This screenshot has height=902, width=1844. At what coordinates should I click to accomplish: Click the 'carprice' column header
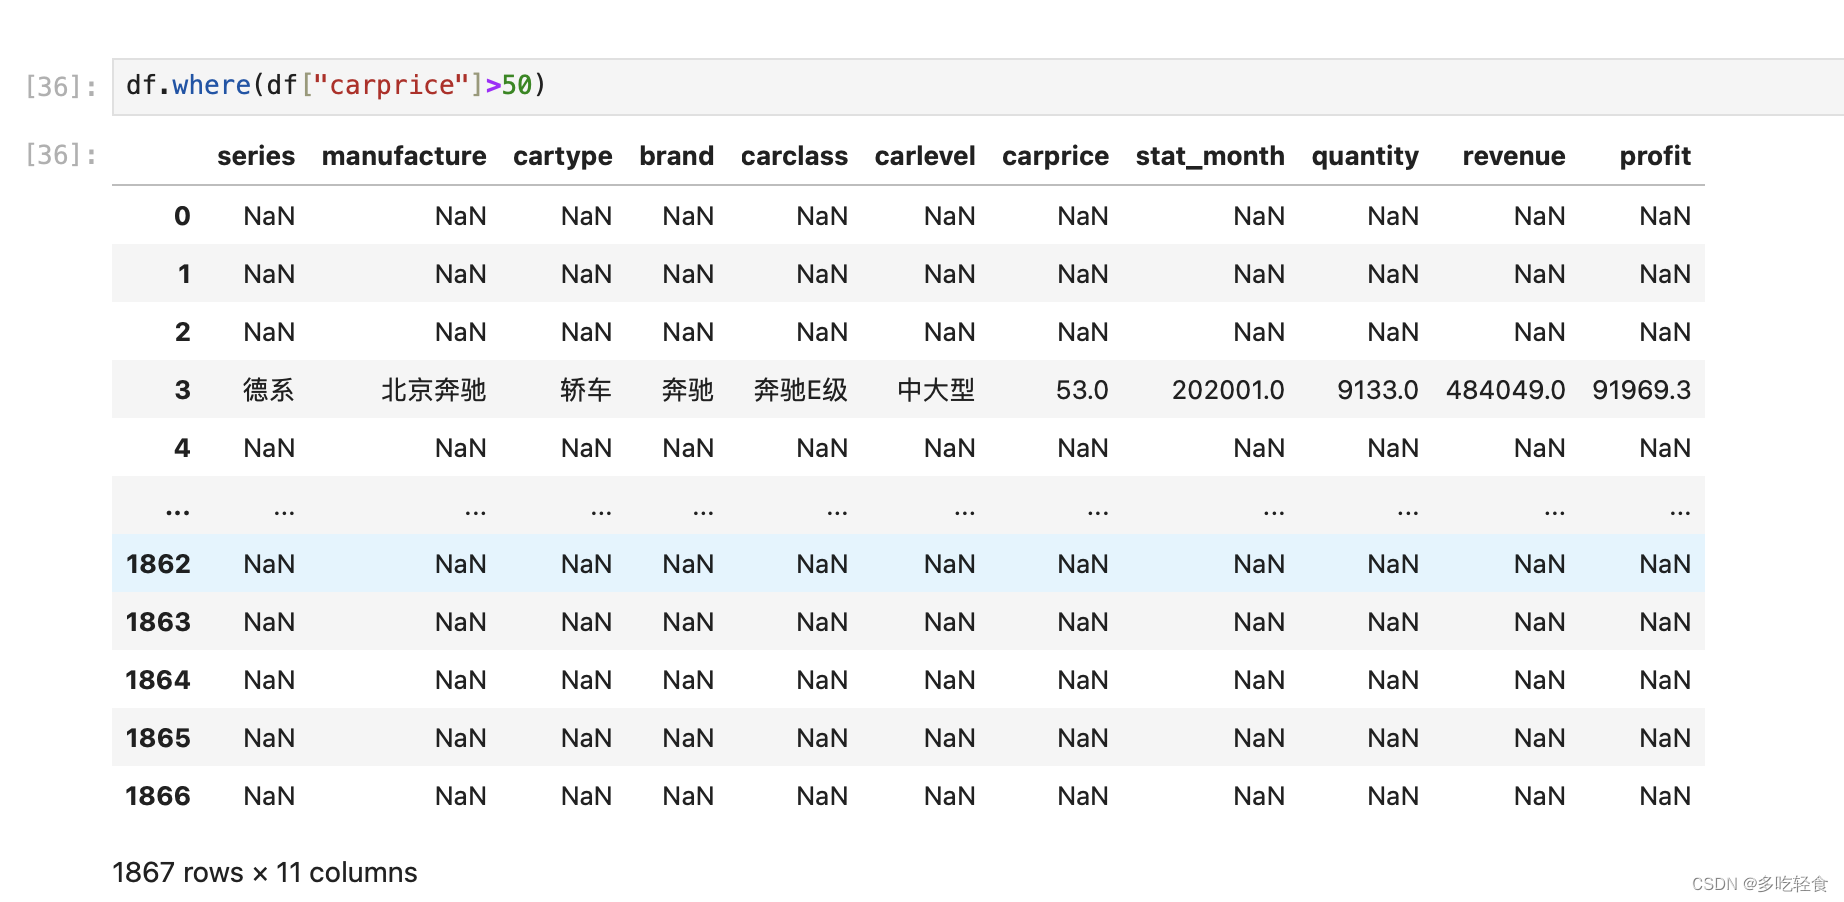1055,157
